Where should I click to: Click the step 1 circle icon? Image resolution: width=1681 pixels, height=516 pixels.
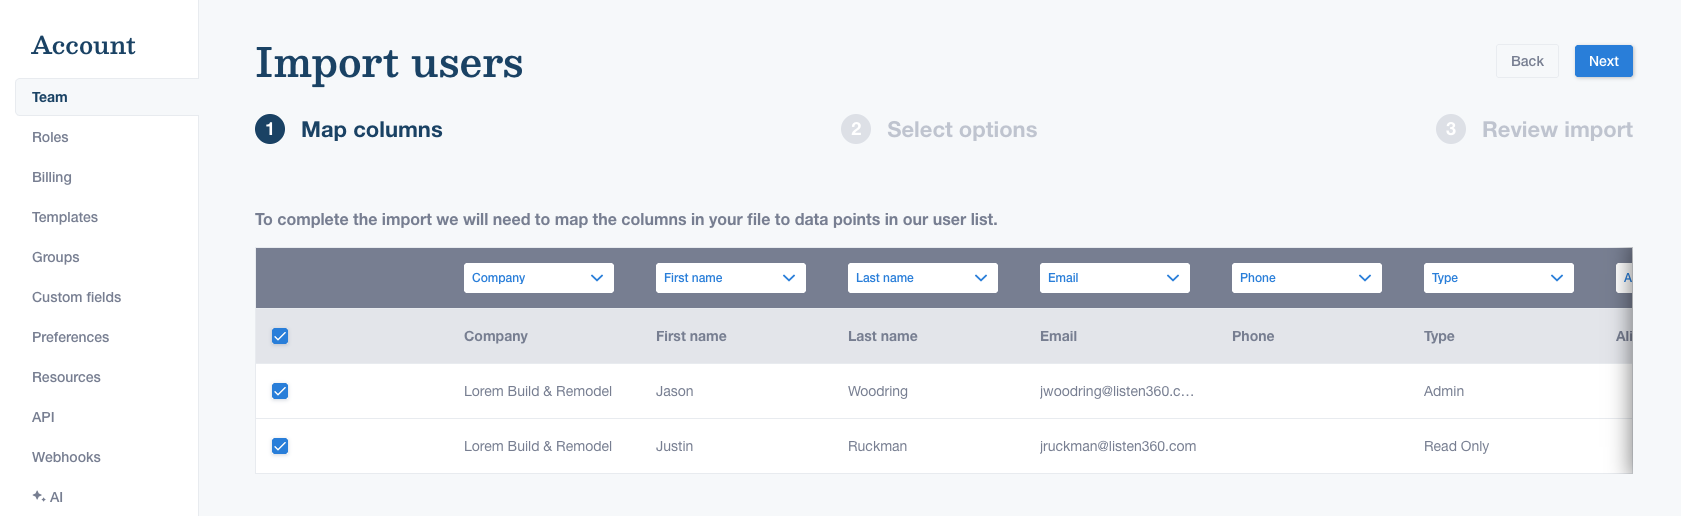(x=270, y=130)
